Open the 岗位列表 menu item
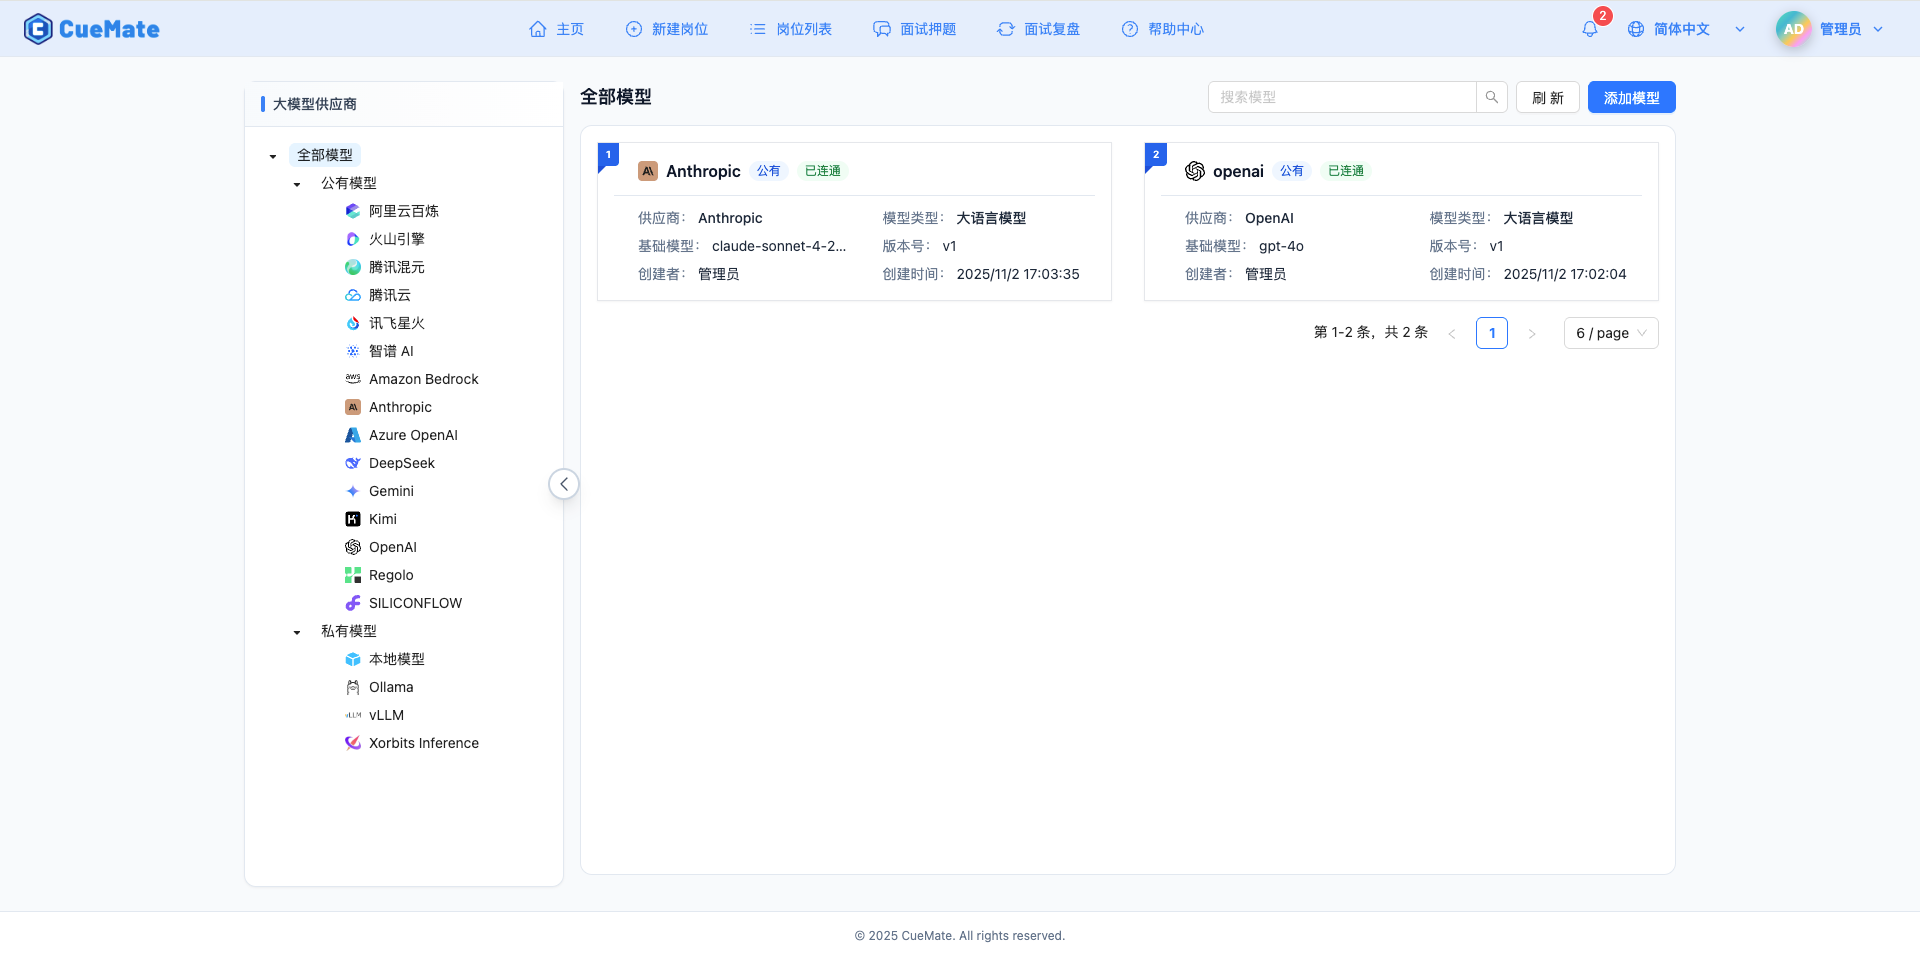The height and width of the screenshot is (959, 1920). 790,29
